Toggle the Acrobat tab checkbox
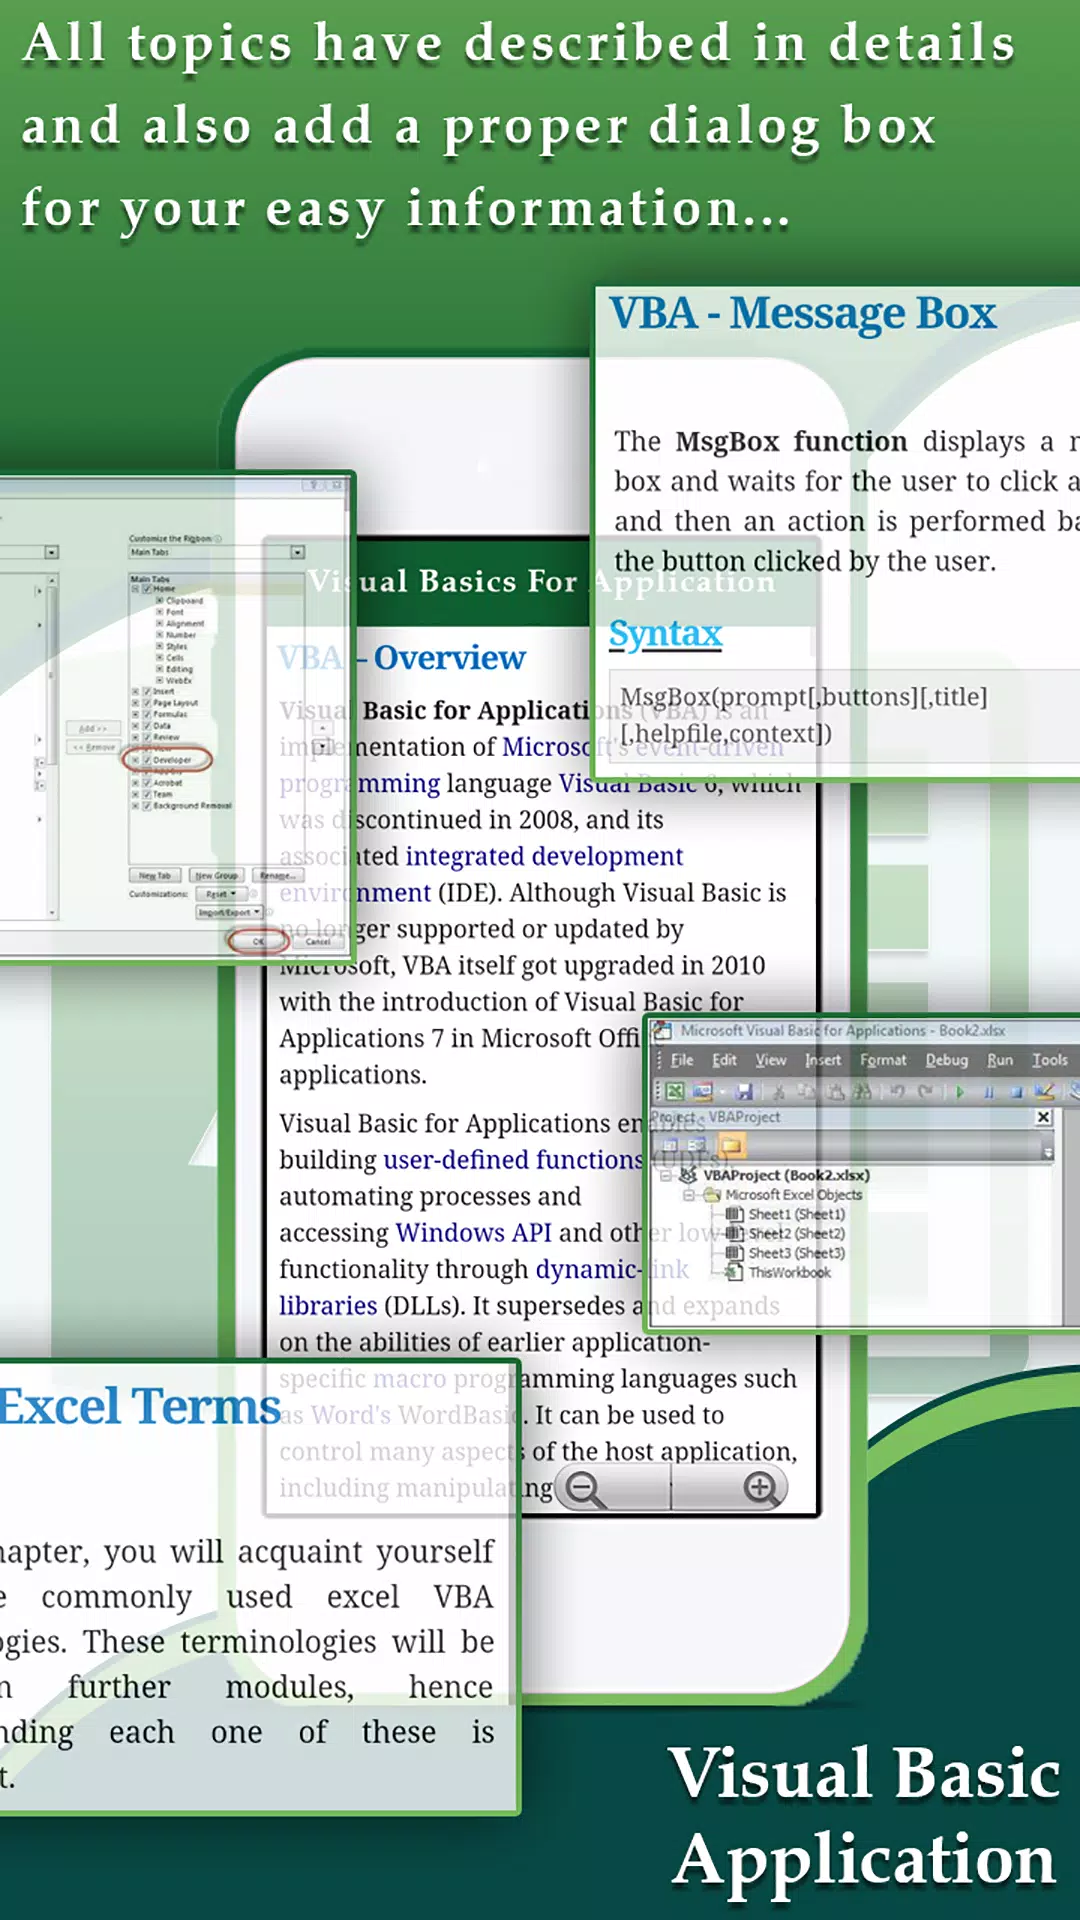 click(147, 783)
